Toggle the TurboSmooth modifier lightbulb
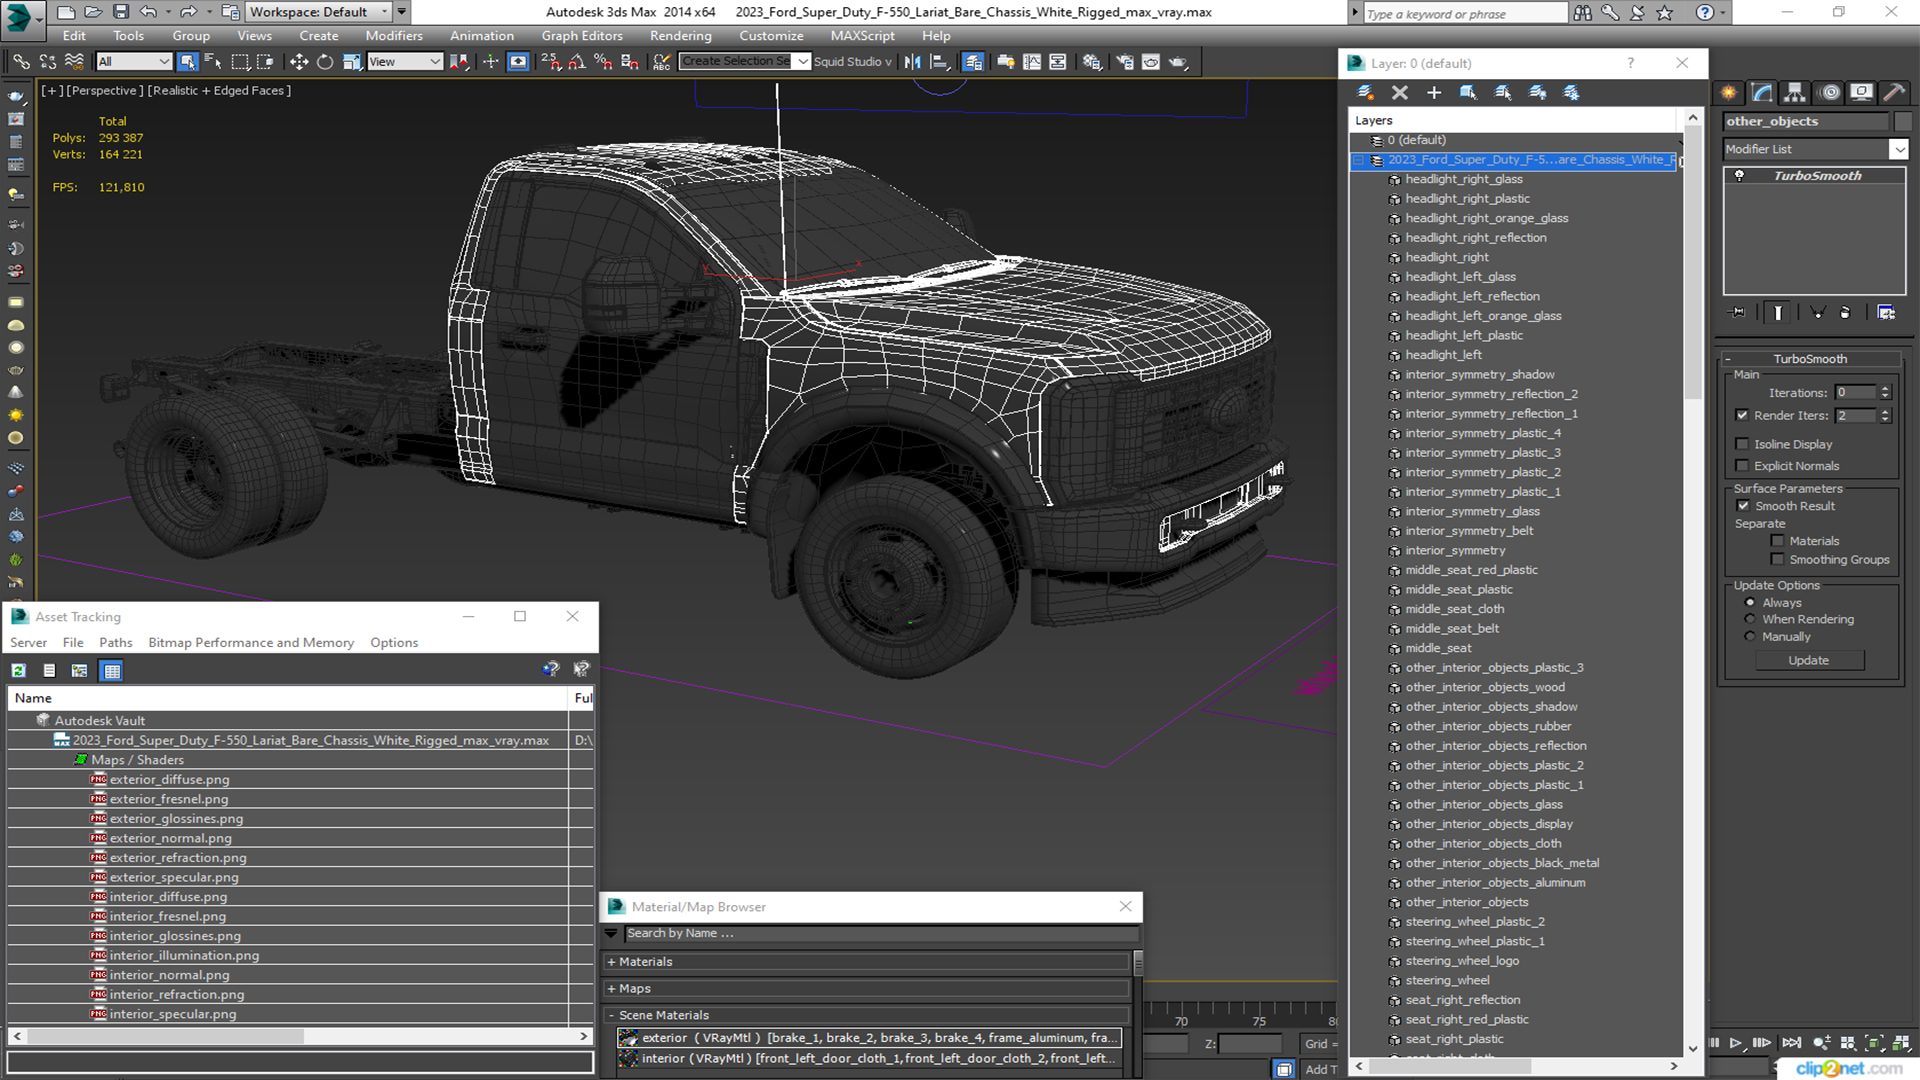The image size is (1920, 1080). tap(1740, 176)
